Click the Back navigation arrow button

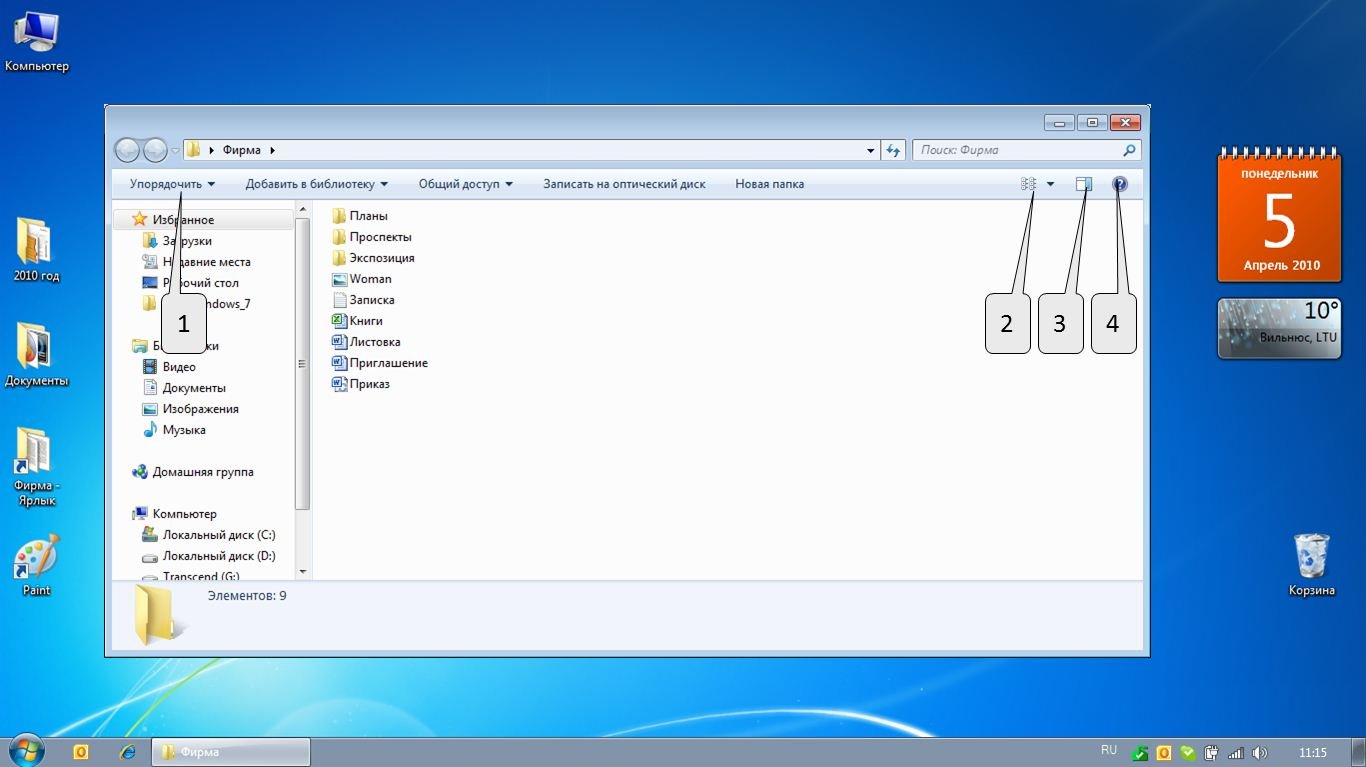tap(127, 150)
